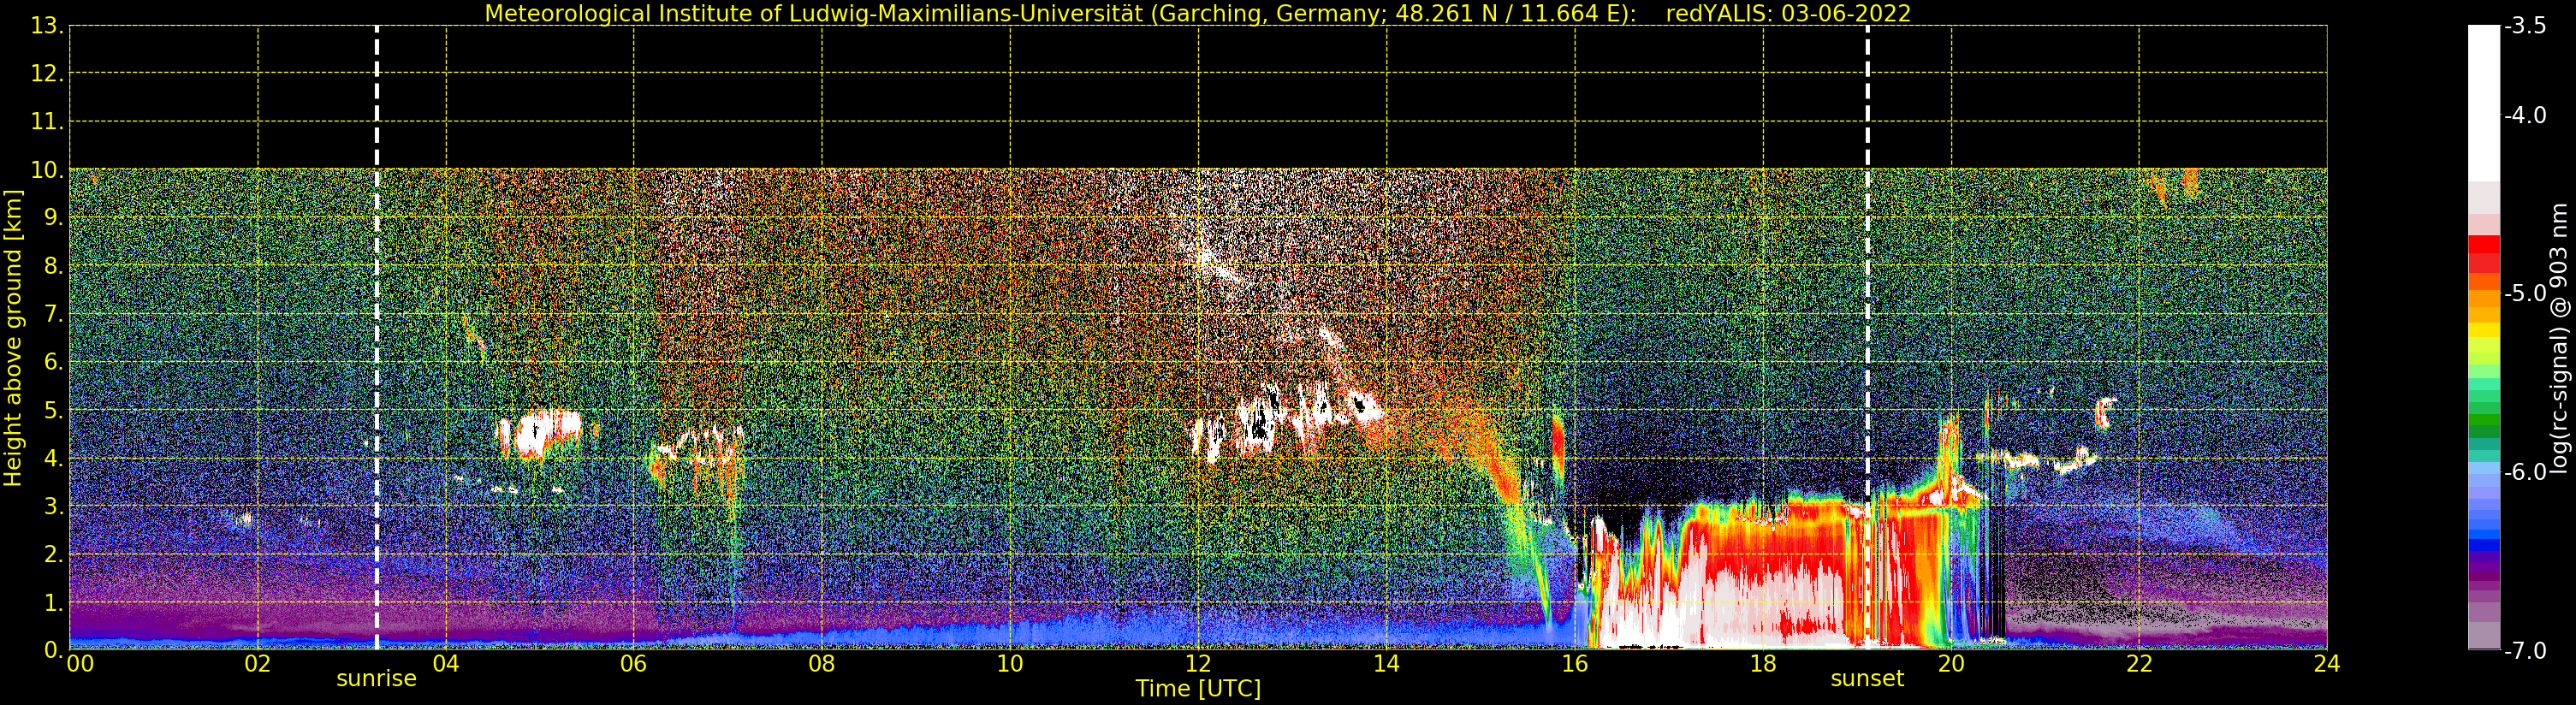Click the x-axis tick label '16'
This screenshot has width=2576, height=705.
pos(1575,664)
